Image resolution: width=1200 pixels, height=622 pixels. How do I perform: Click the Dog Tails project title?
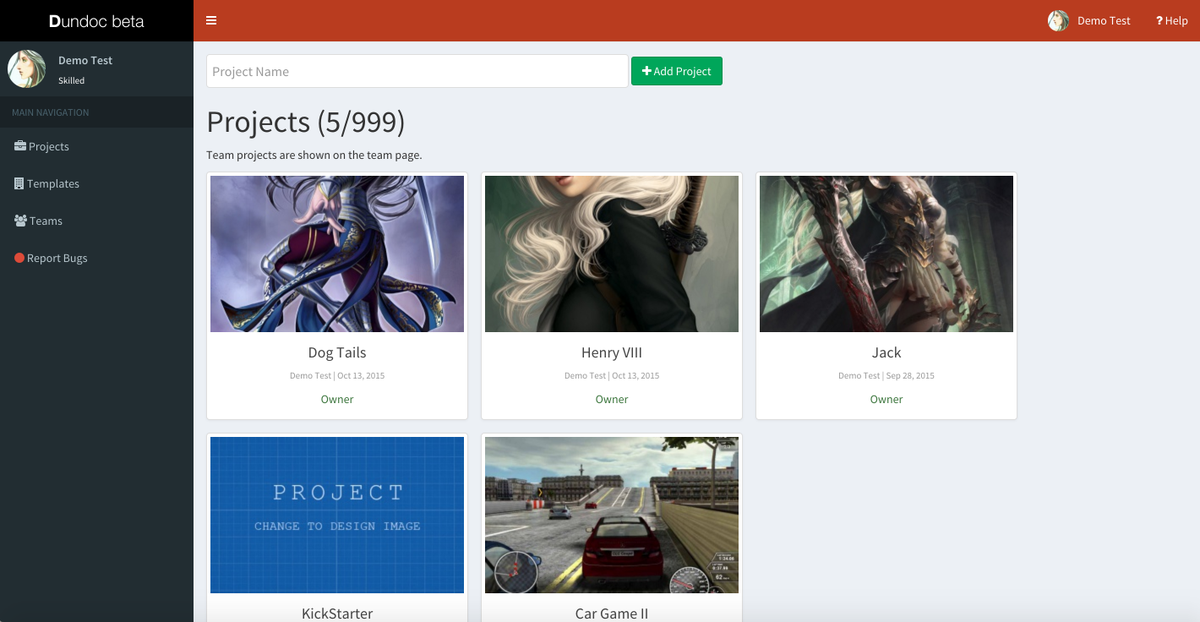pos(337,352)
